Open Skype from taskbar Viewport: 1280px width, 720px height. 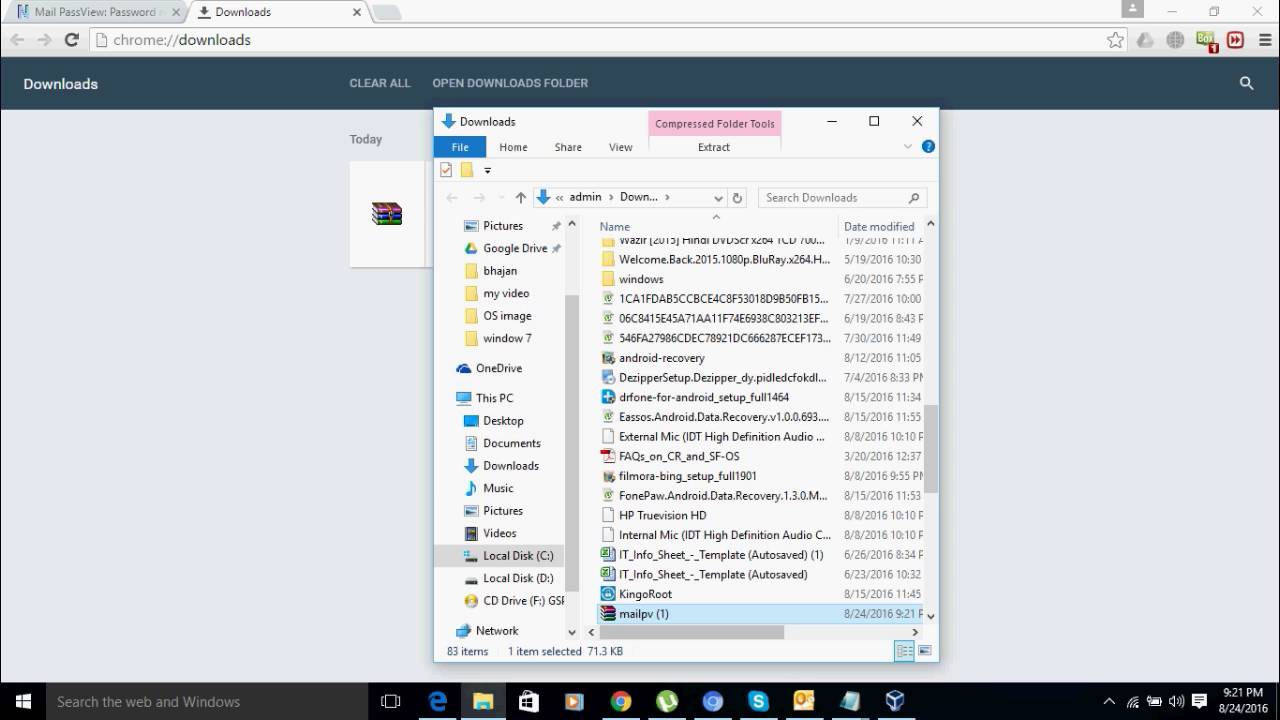758,701
